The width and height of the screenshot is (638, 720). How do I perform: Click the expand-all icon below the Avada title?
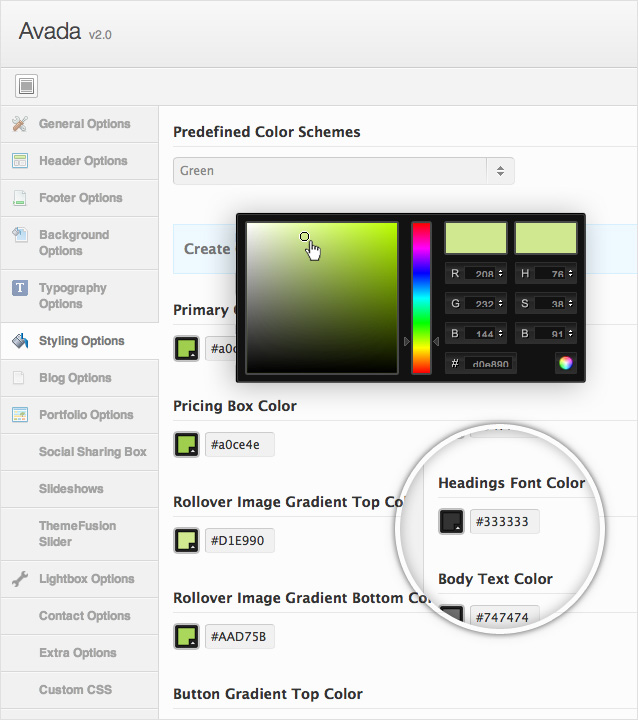[x=26, y=86]
